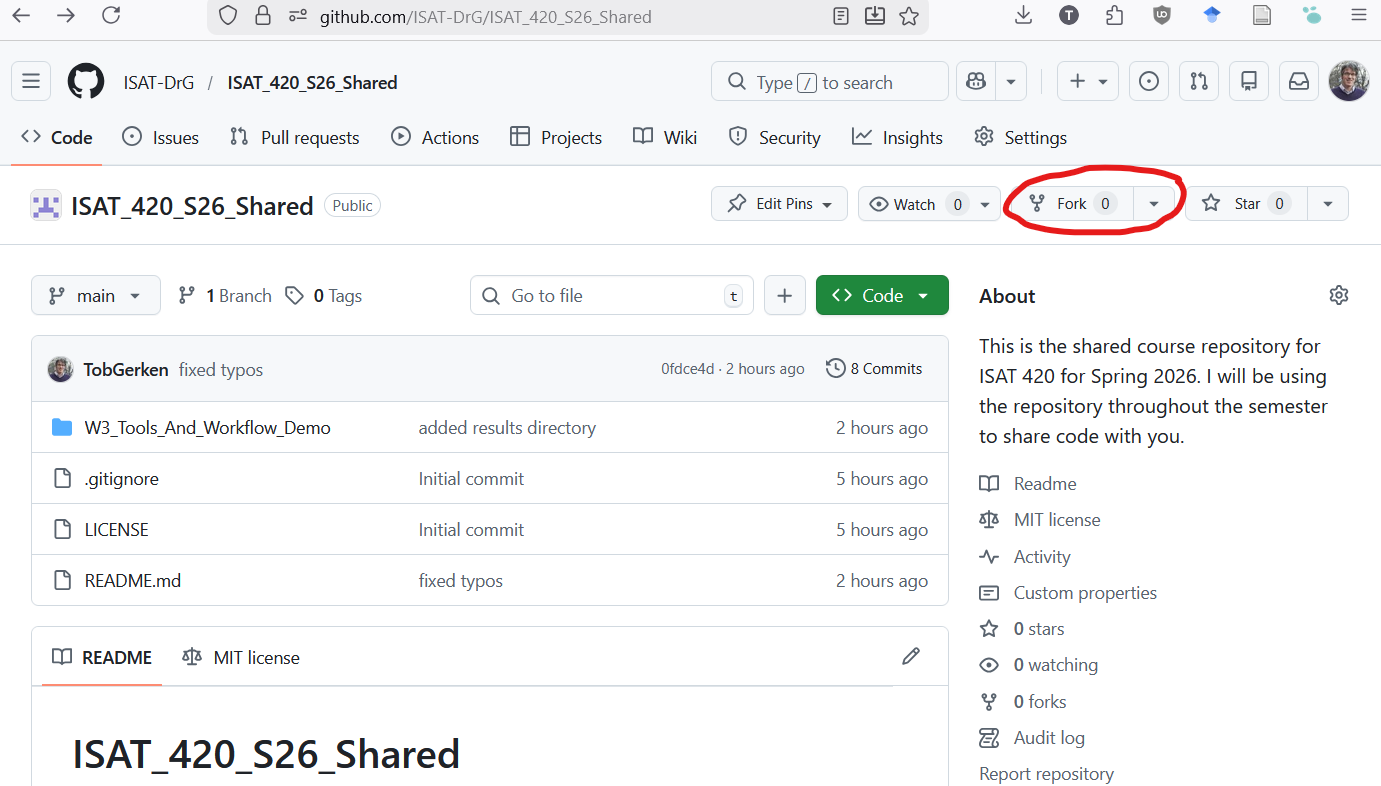Click the About settings gear icon
1381x786 pixels.
[1338, 295]
